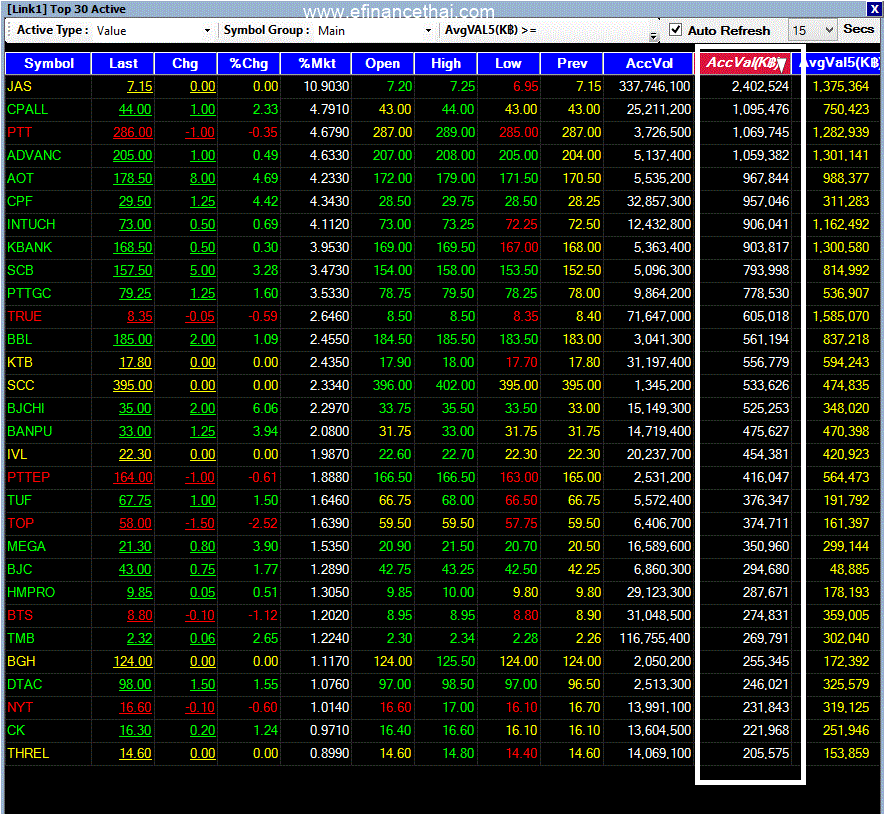Viewport: 885px width, 814px height.
Task: Click TRUE AvgVal5 cell 1,585,070
Action: (840, 317)
